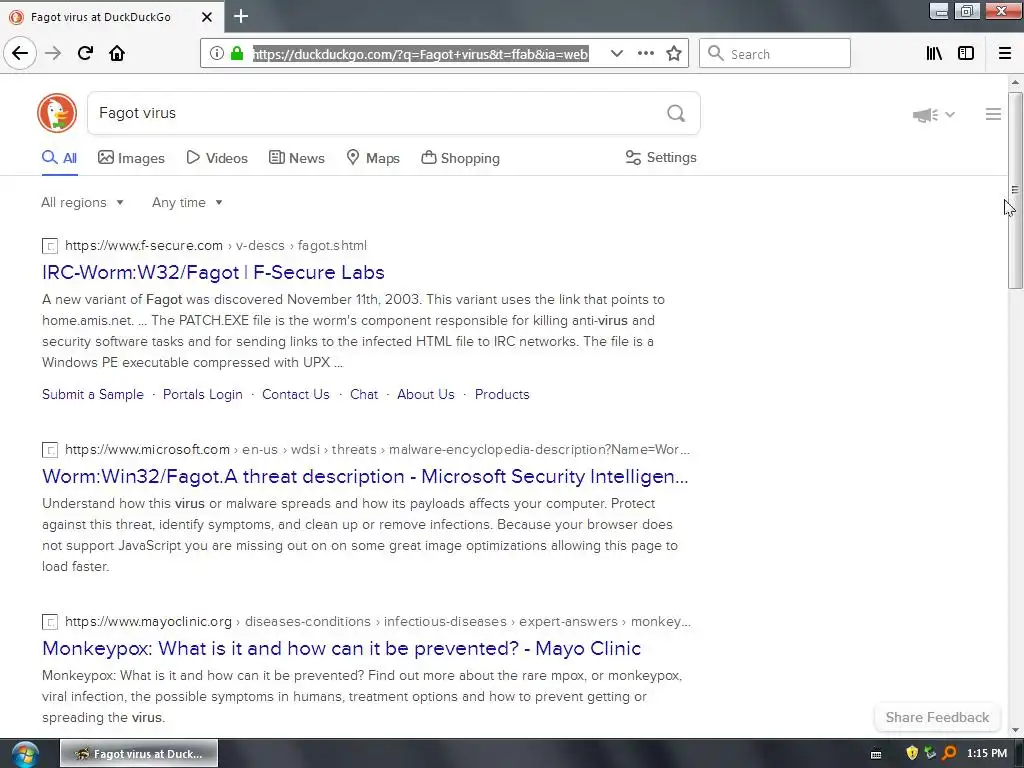Open Worm:Win32/Fagot.A threat description result

click(x=365, y=476)
